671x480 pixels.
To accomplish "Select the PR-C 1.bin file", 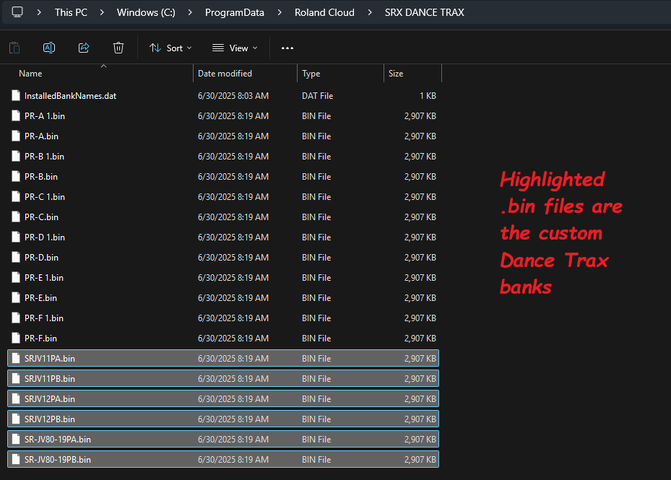I will pos(223,197).
